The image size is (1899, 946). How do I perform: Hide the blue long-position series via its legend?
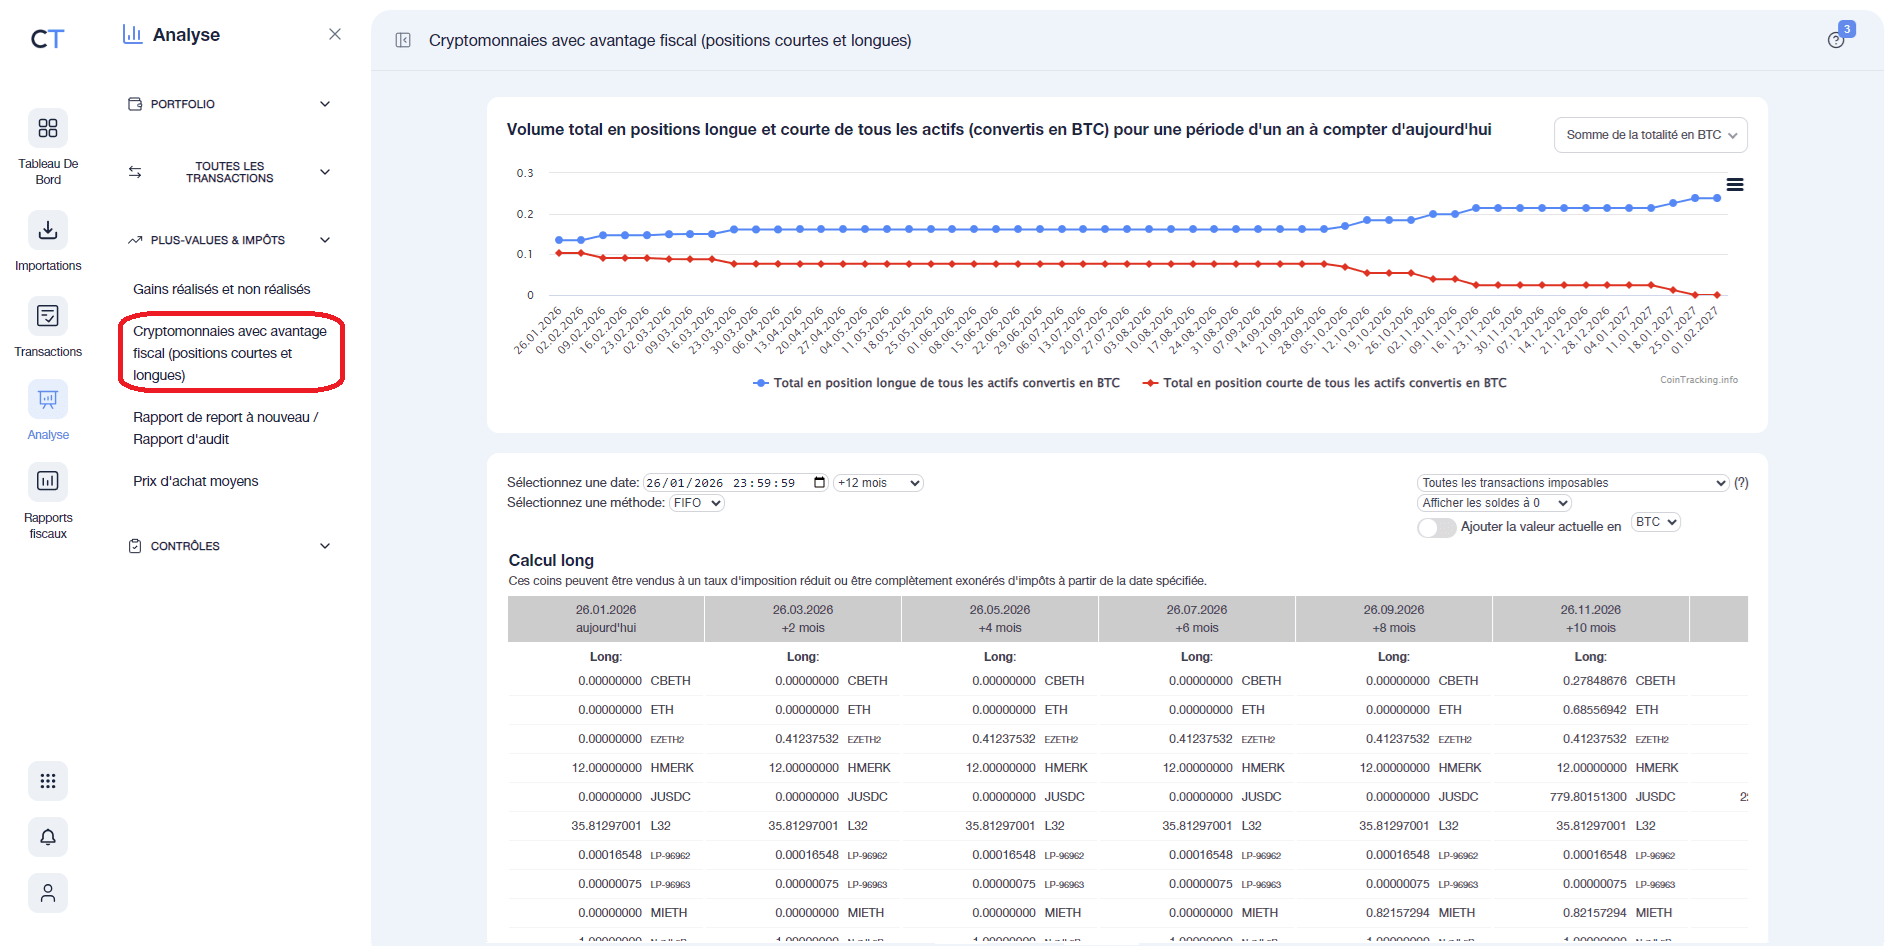(x=935, y=382)
